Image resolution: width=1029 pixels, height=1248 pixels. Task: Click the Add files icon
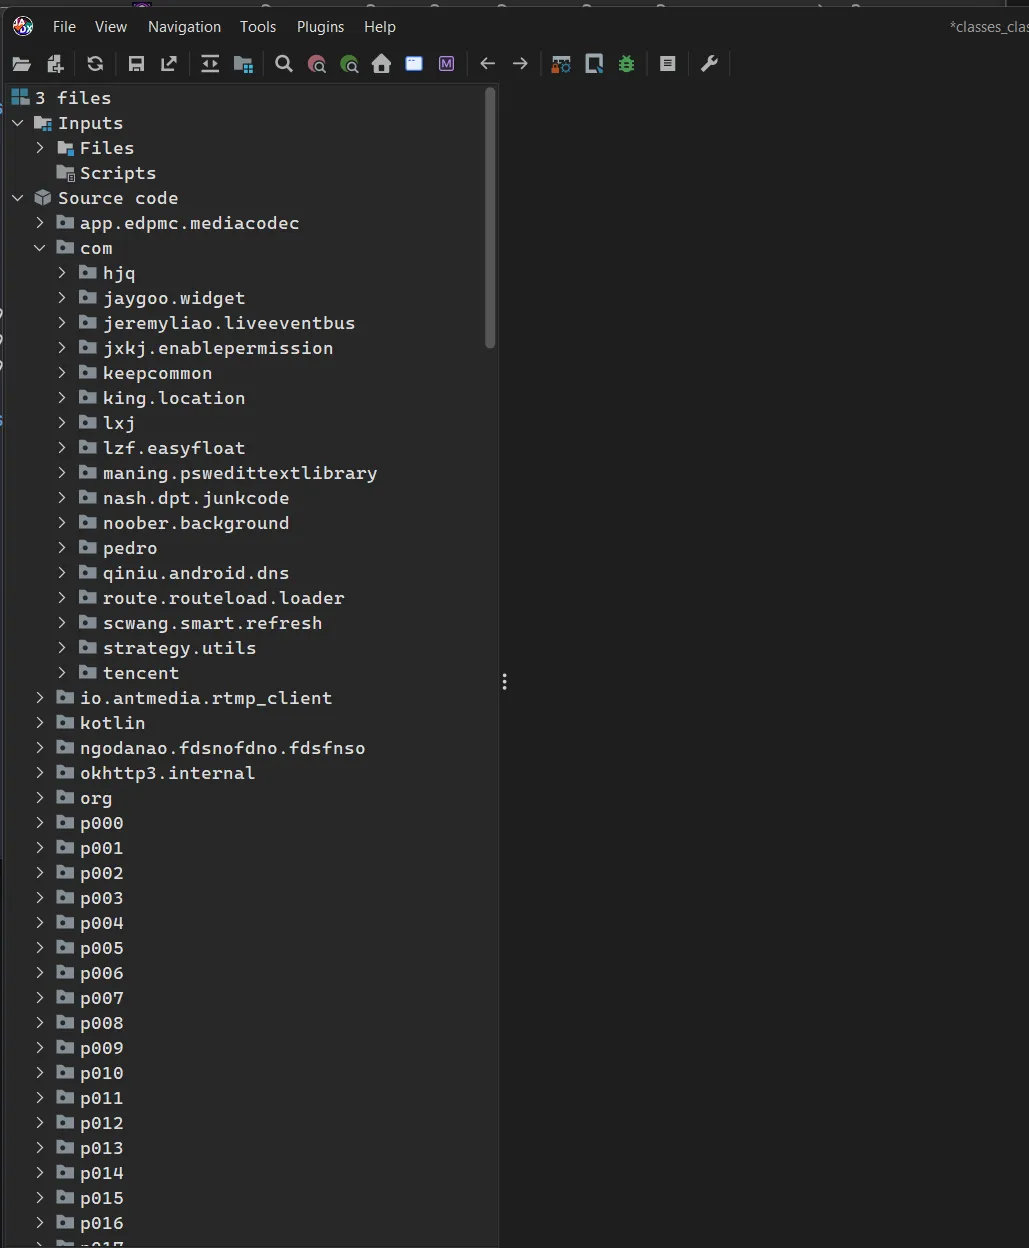tap(56, 64)
